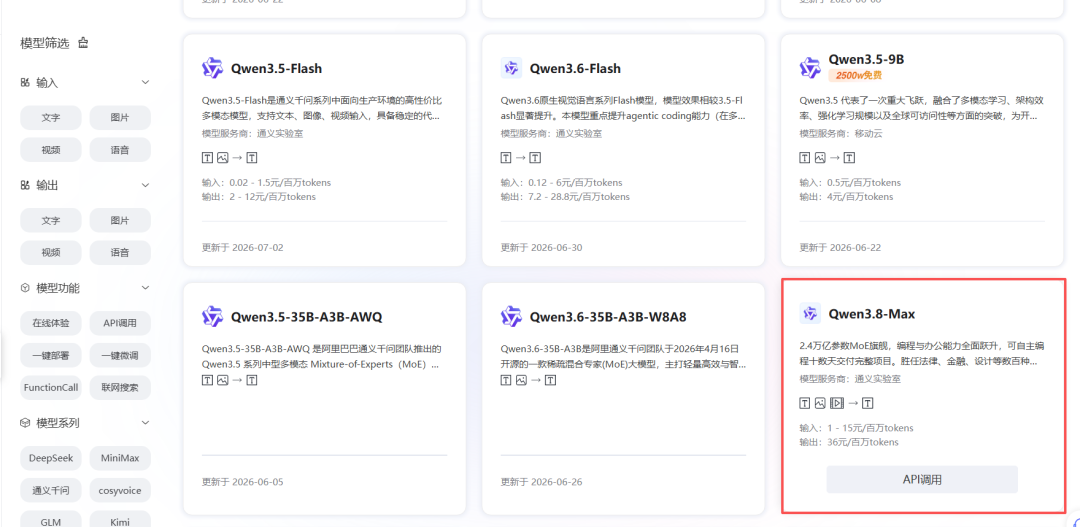Viewport: 1080px width, 527px height.
Task: Click image modality icon on Qwen3.5-35B-A3B-AWQ card
Action: tap(222, 380)
